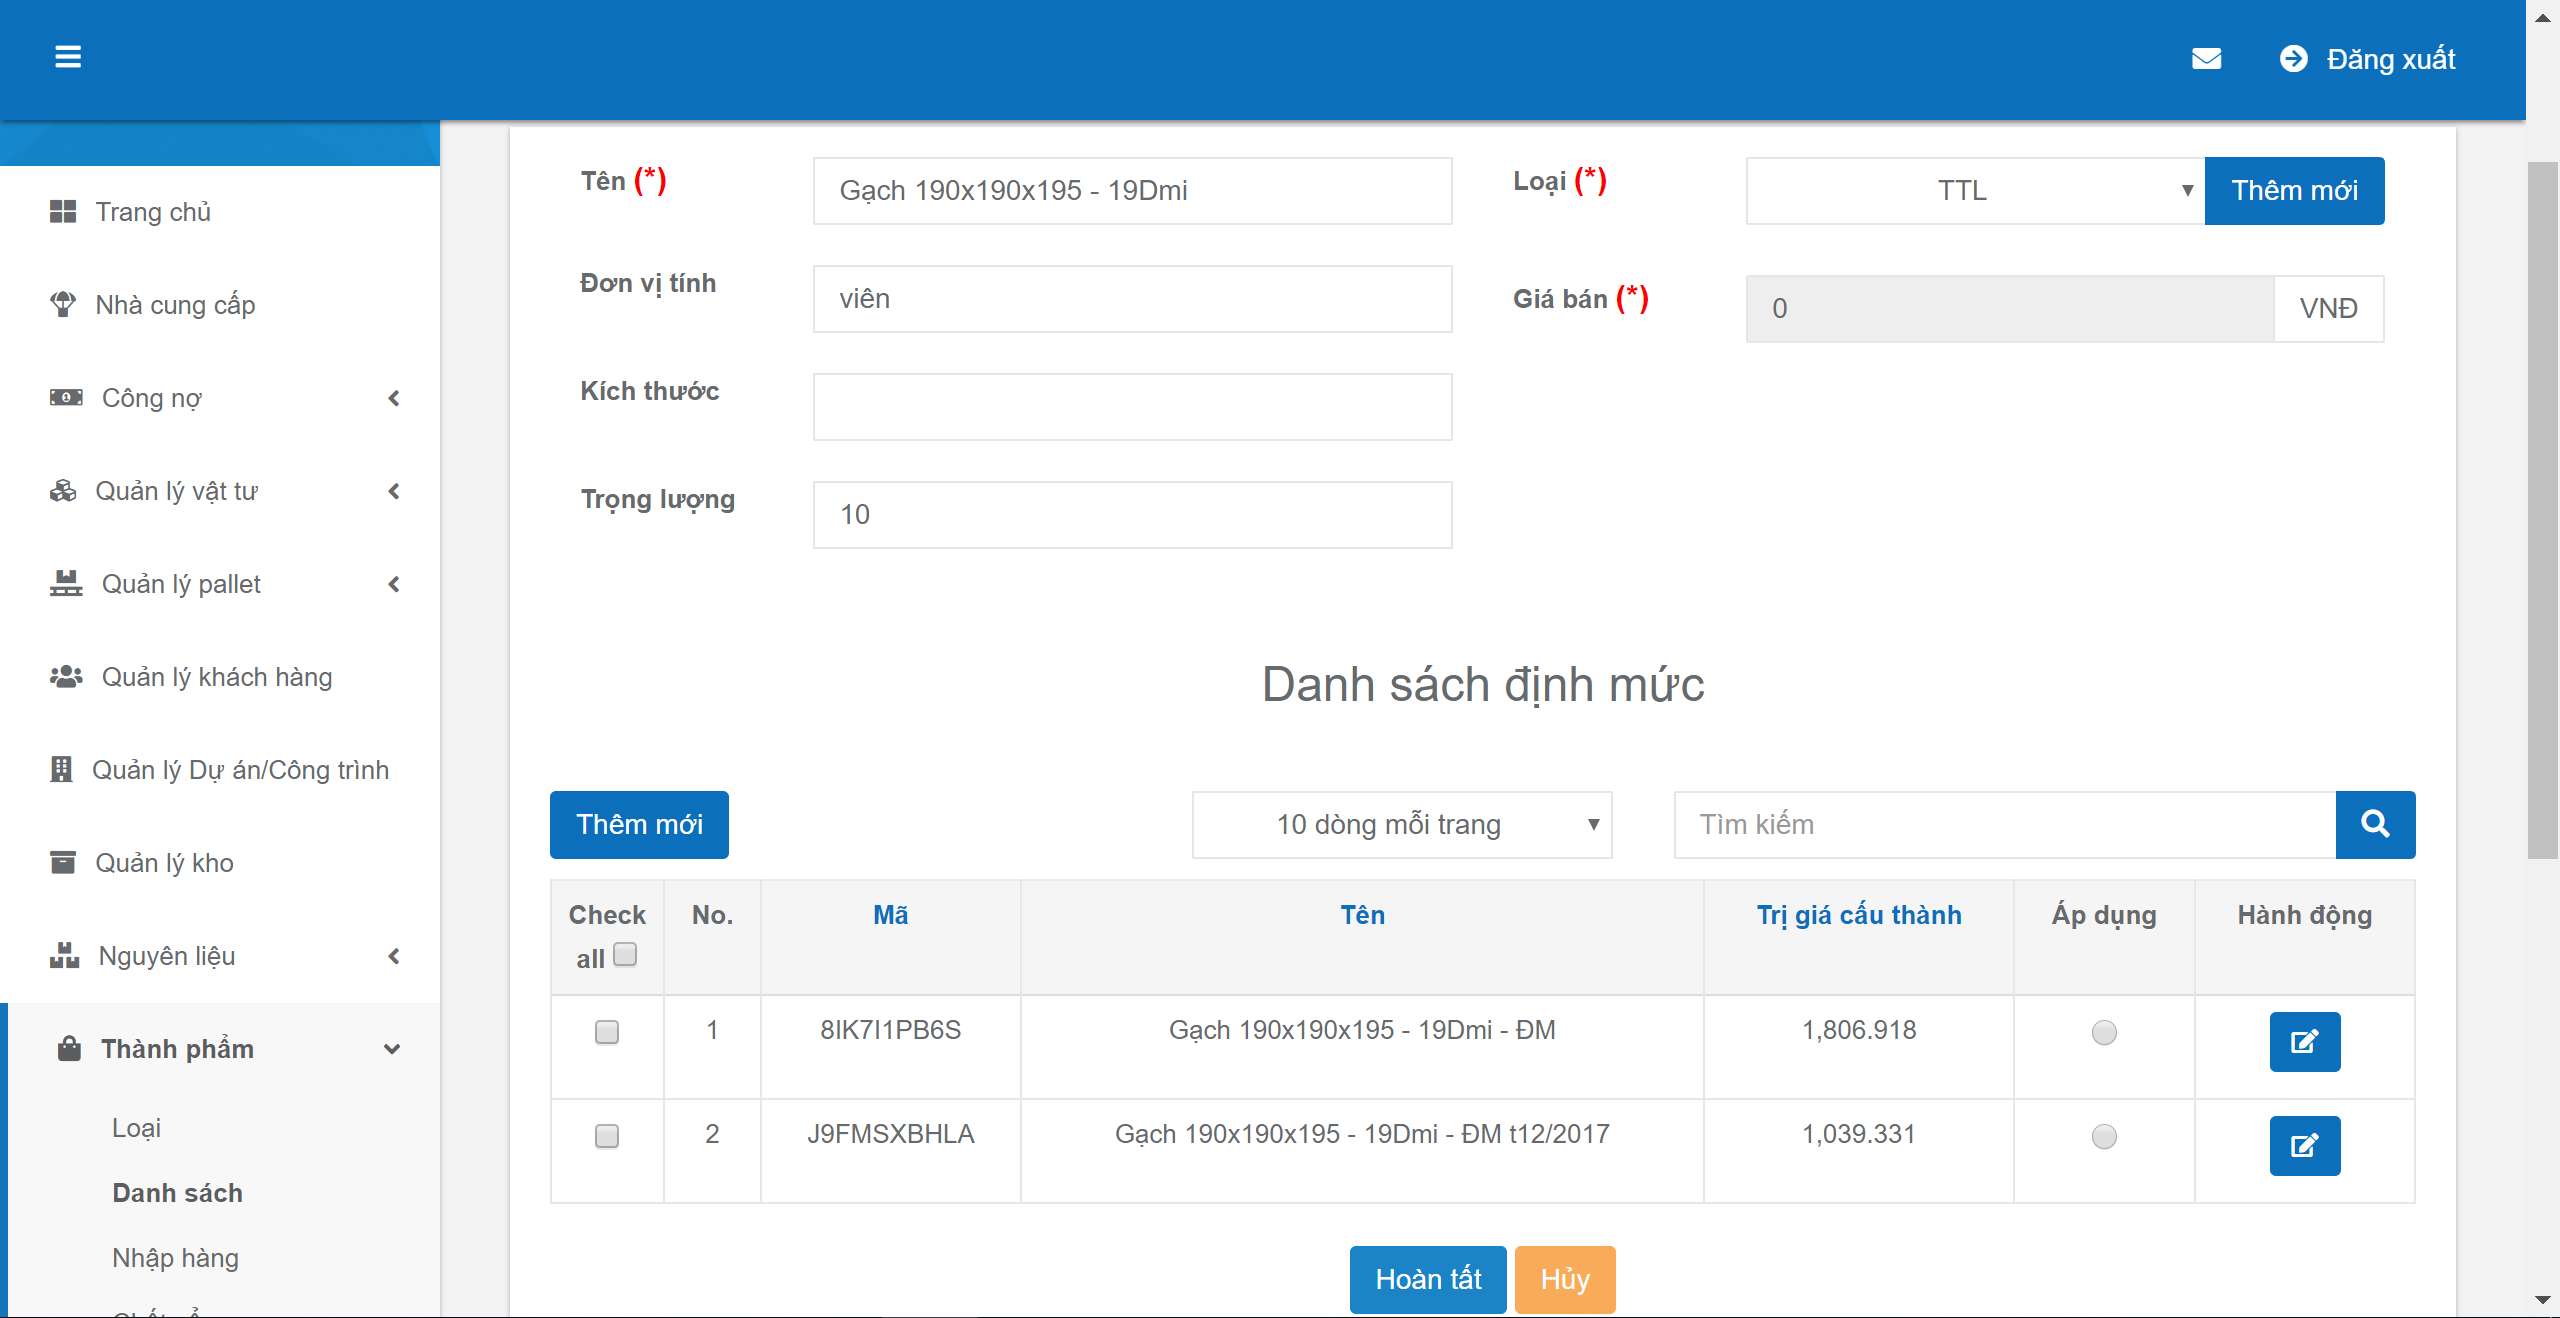Open Nhà cung cấp menu item
The image size is (2560, 1318).
[175, 305]
